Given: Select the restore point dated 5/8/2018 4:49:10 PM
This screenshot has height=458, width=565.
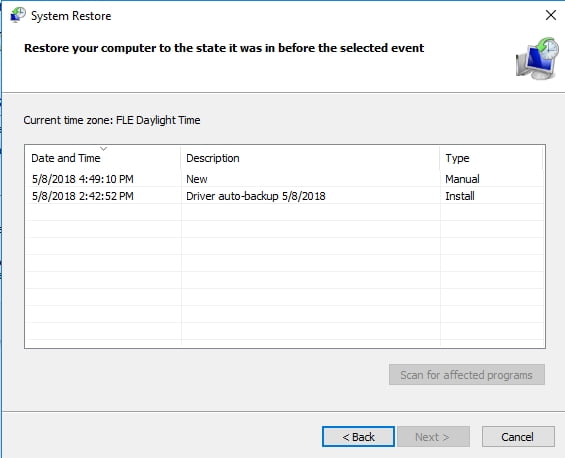Looking at the screenshot, I should tap(284, 179).
